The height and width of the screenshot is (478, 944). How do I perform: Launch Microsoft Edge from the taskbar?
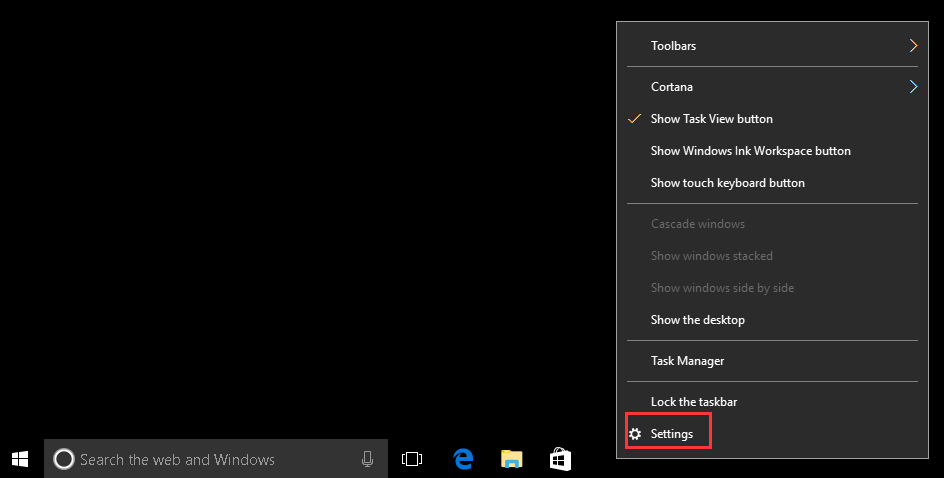tap(463, 459)
